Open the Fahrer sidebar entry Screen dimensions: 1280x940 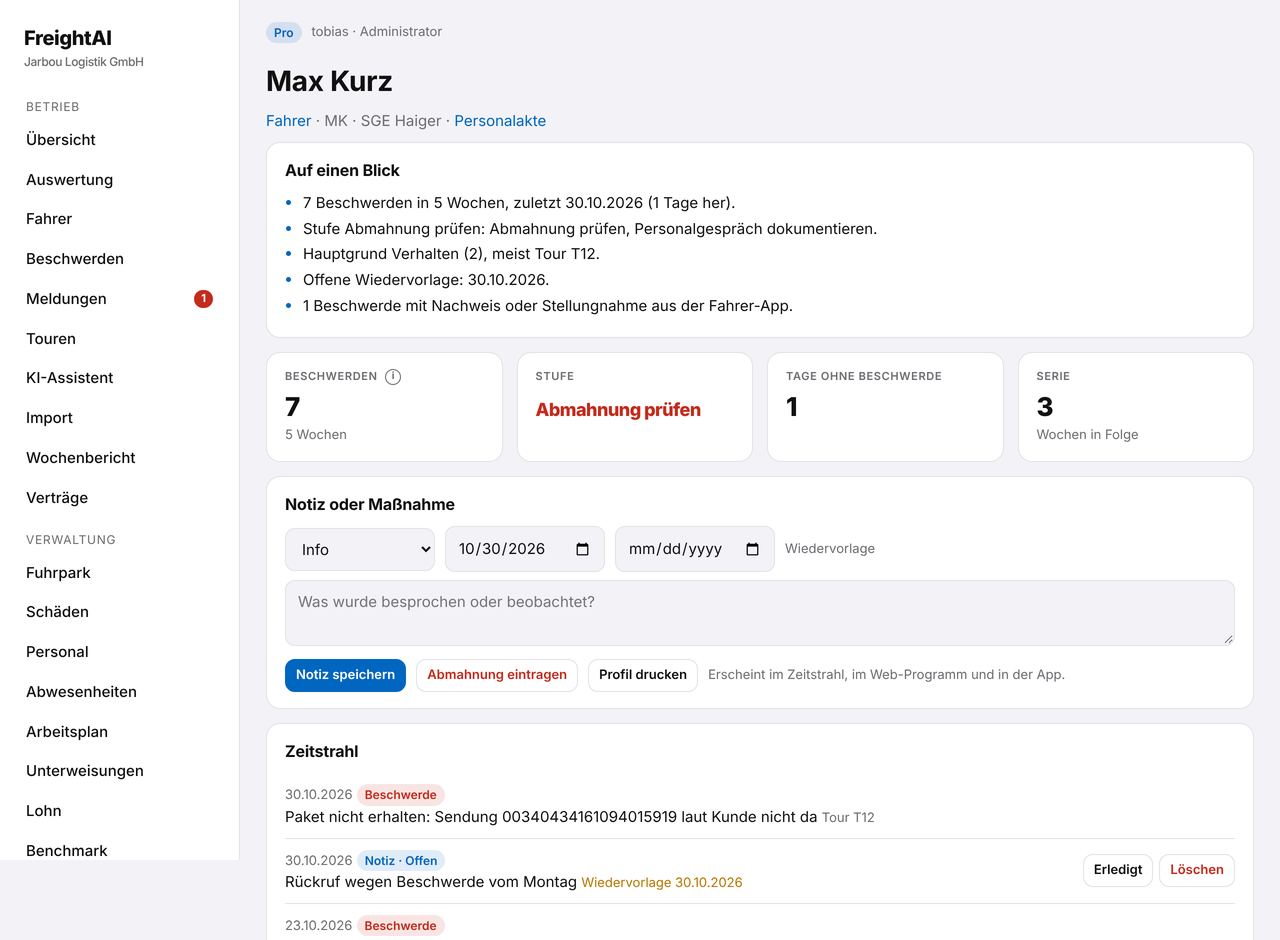49,219
